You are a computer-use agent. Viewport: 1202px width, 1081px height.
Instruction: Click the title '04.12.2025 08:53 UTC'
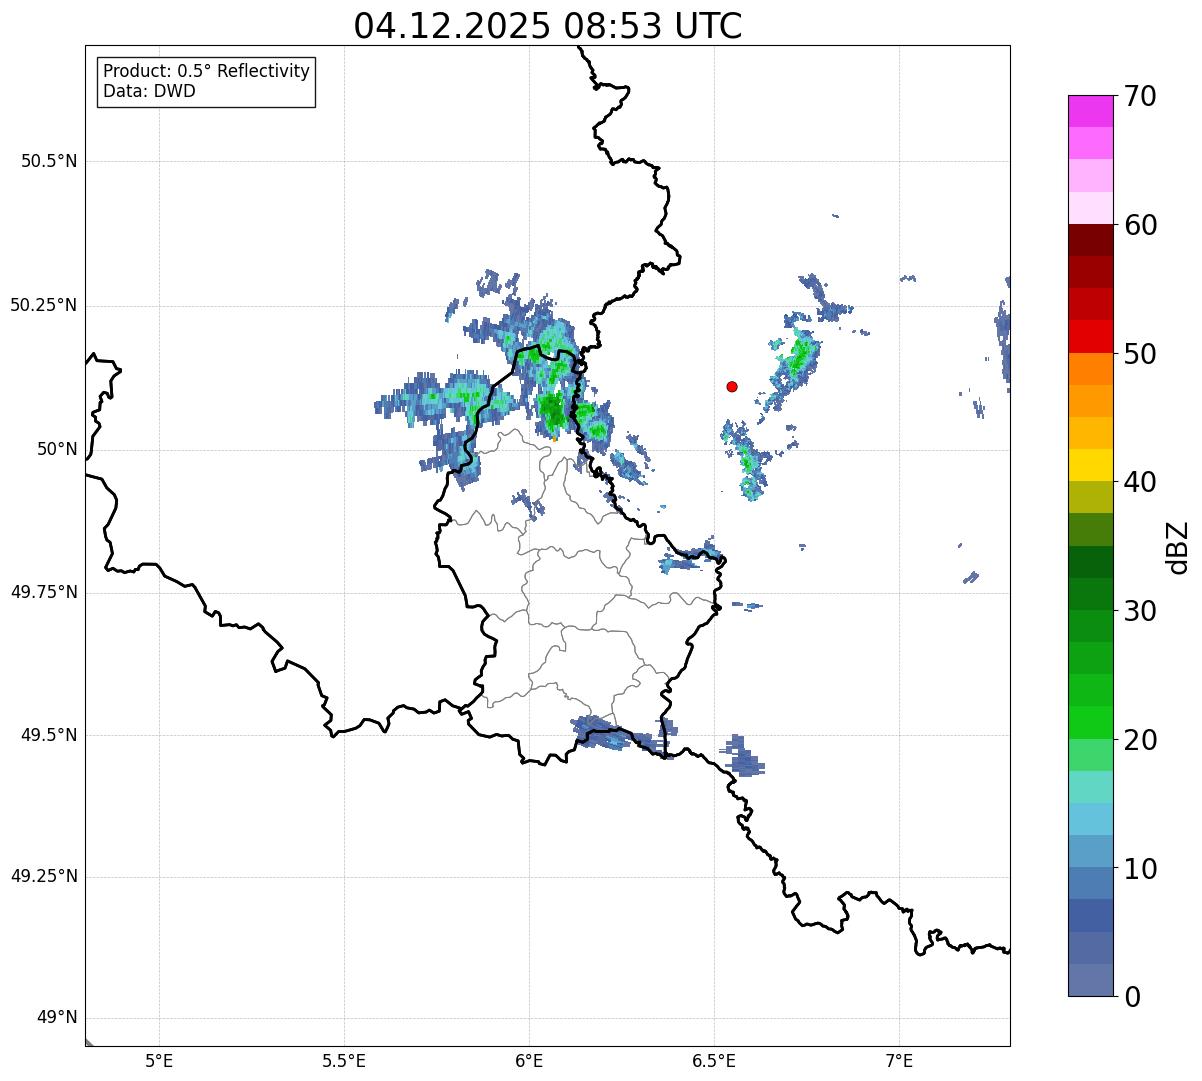coord(548,26)
